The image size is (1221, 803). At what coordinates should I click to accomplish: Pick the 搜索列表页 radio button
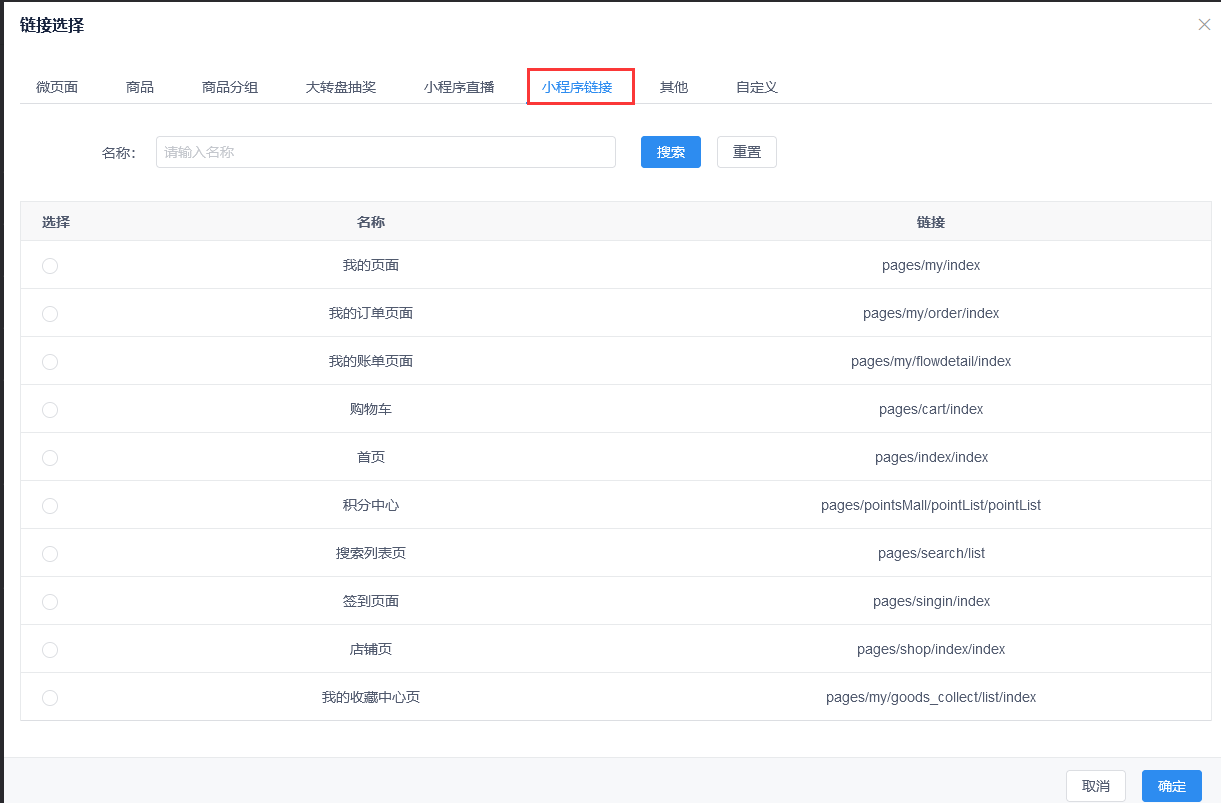pos(50,554)
